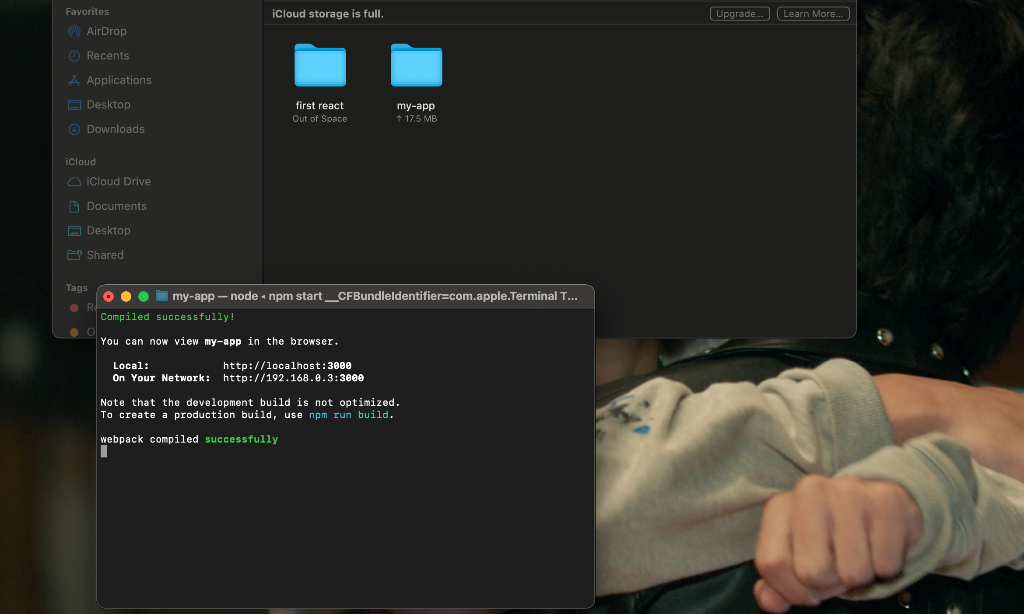Collapse the iCloud sidebar section
1024x614 pixels.
80,161
